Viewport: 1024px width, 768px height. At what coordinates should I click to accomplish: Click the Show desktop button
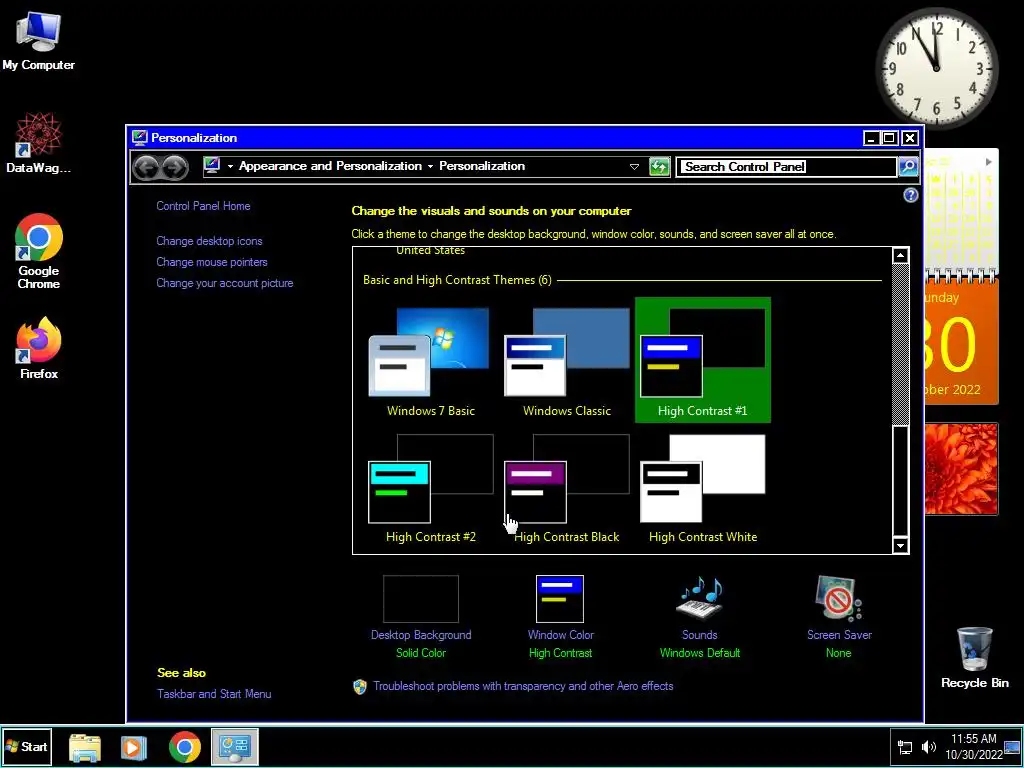pyautogui.click(x=1012, y=747)
